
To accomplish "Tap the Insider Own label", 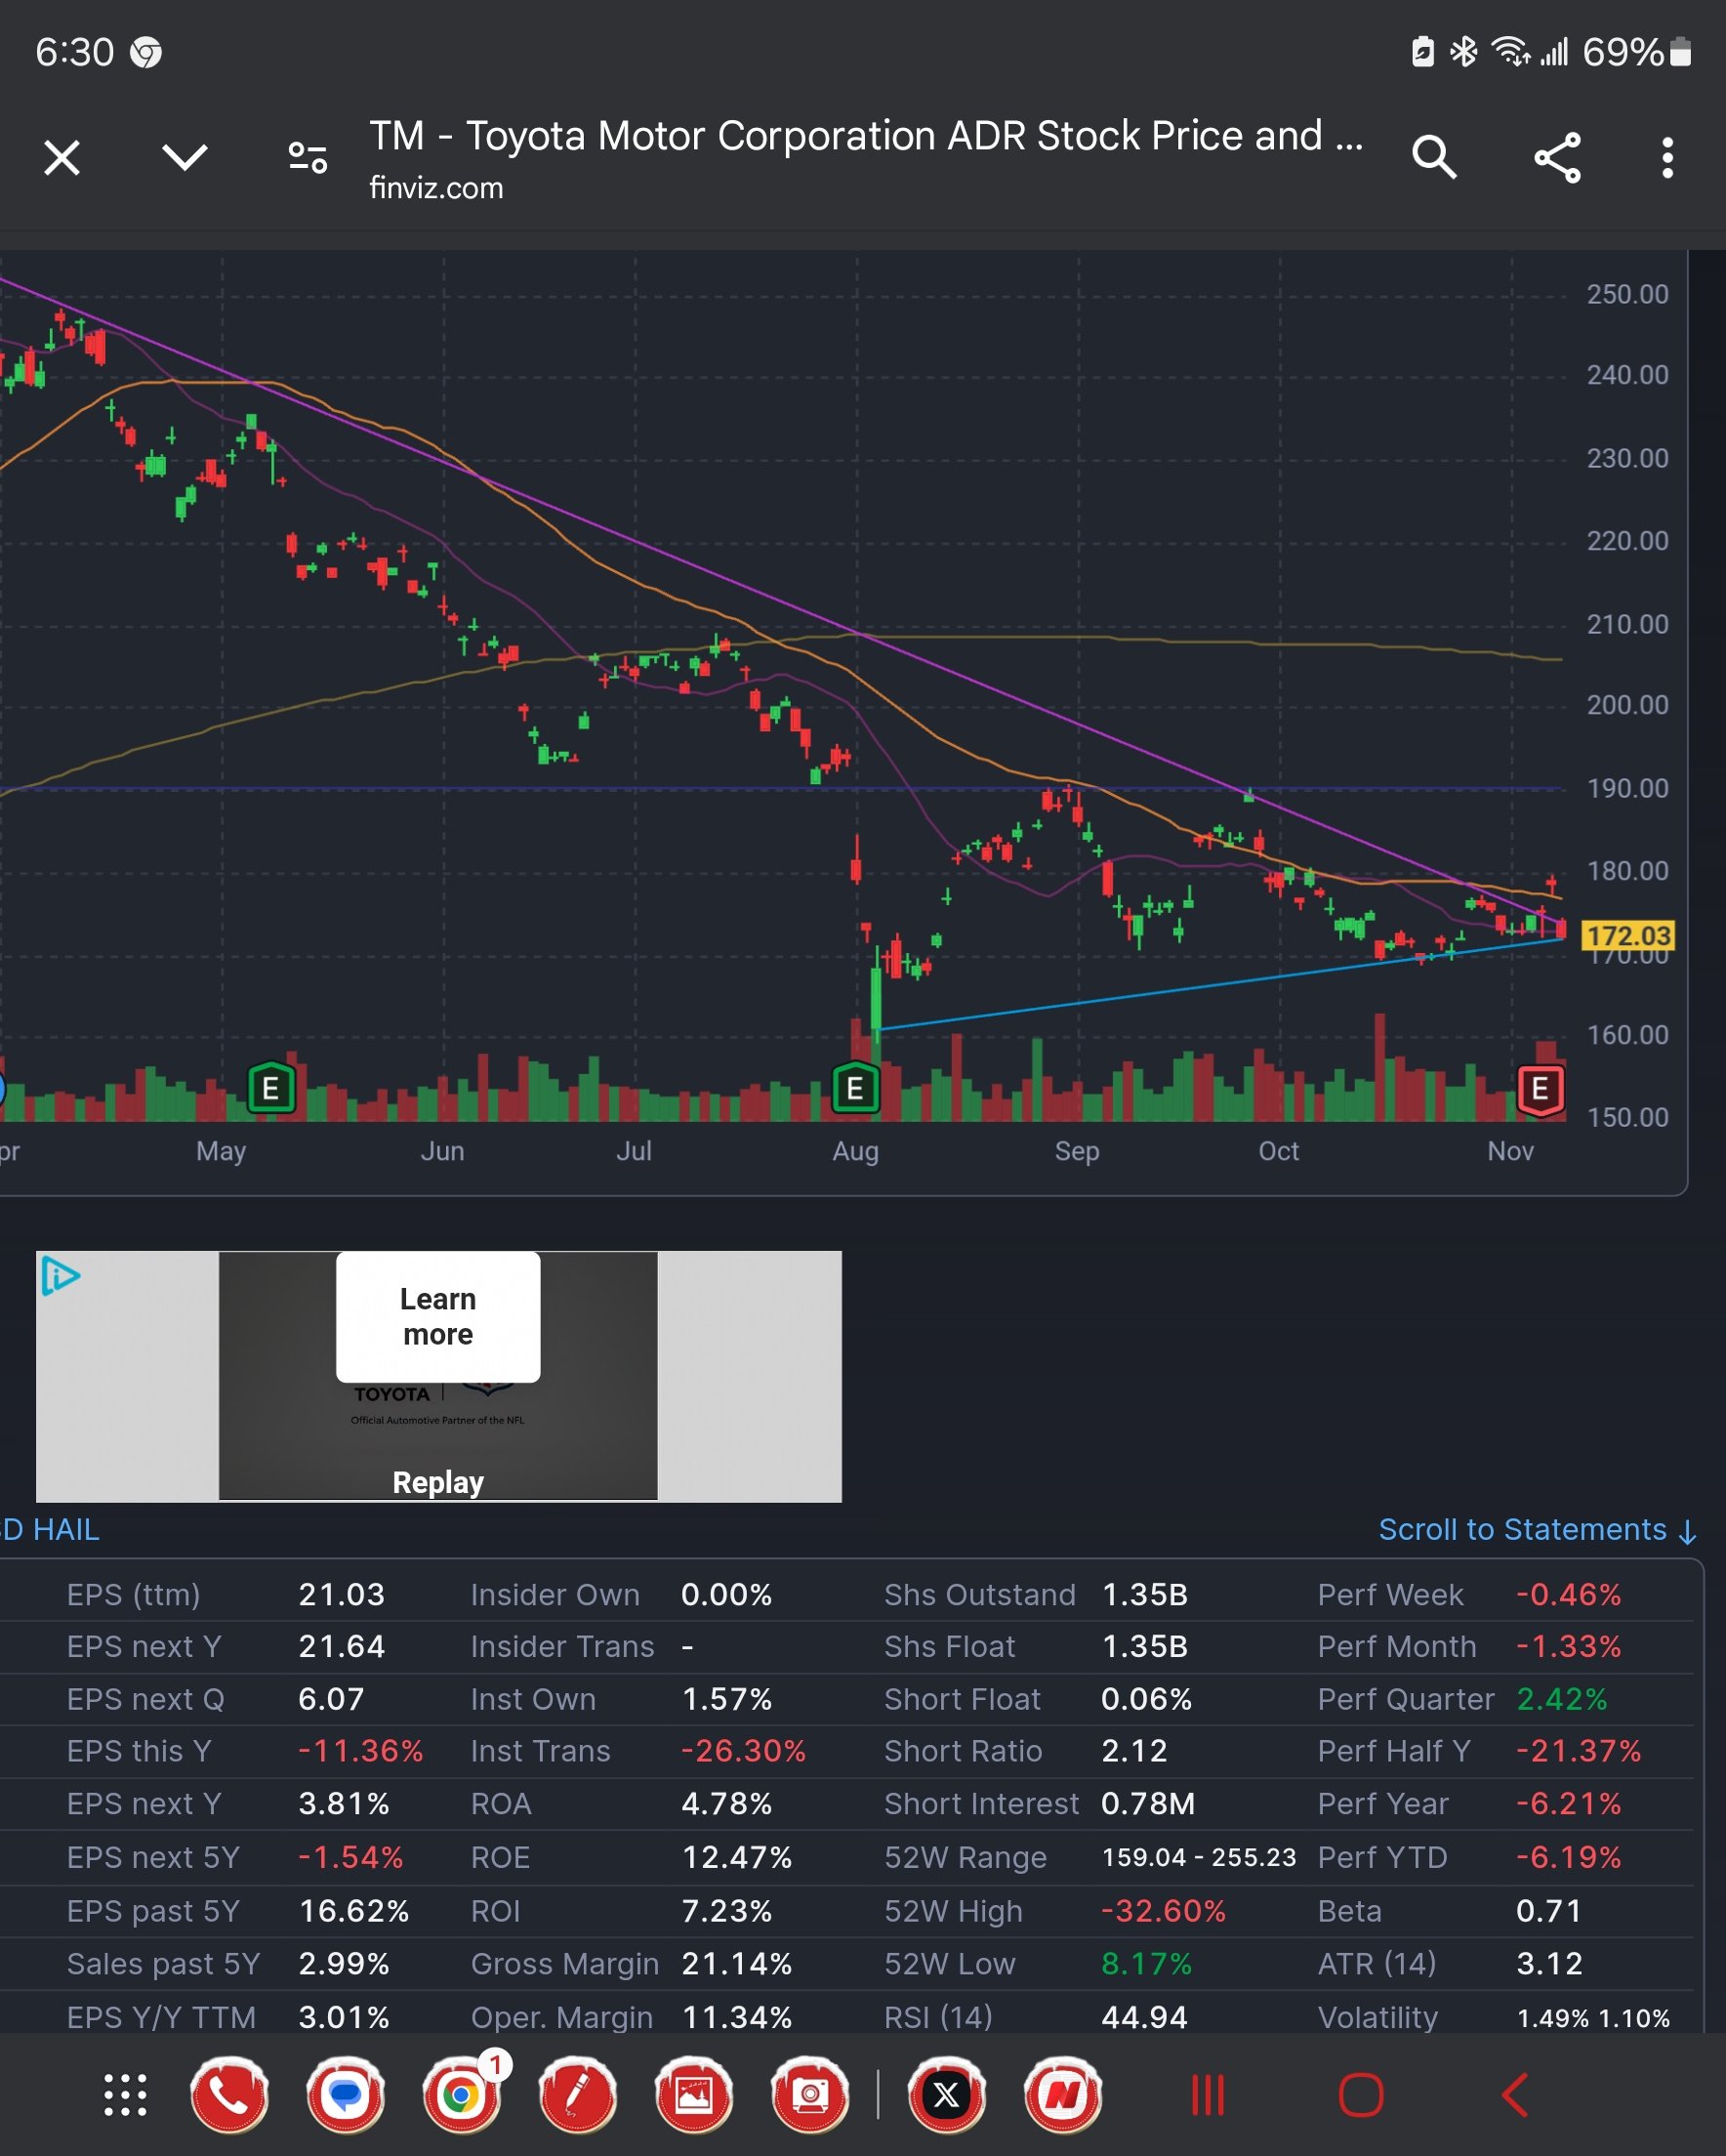I will click(555, 1595).
